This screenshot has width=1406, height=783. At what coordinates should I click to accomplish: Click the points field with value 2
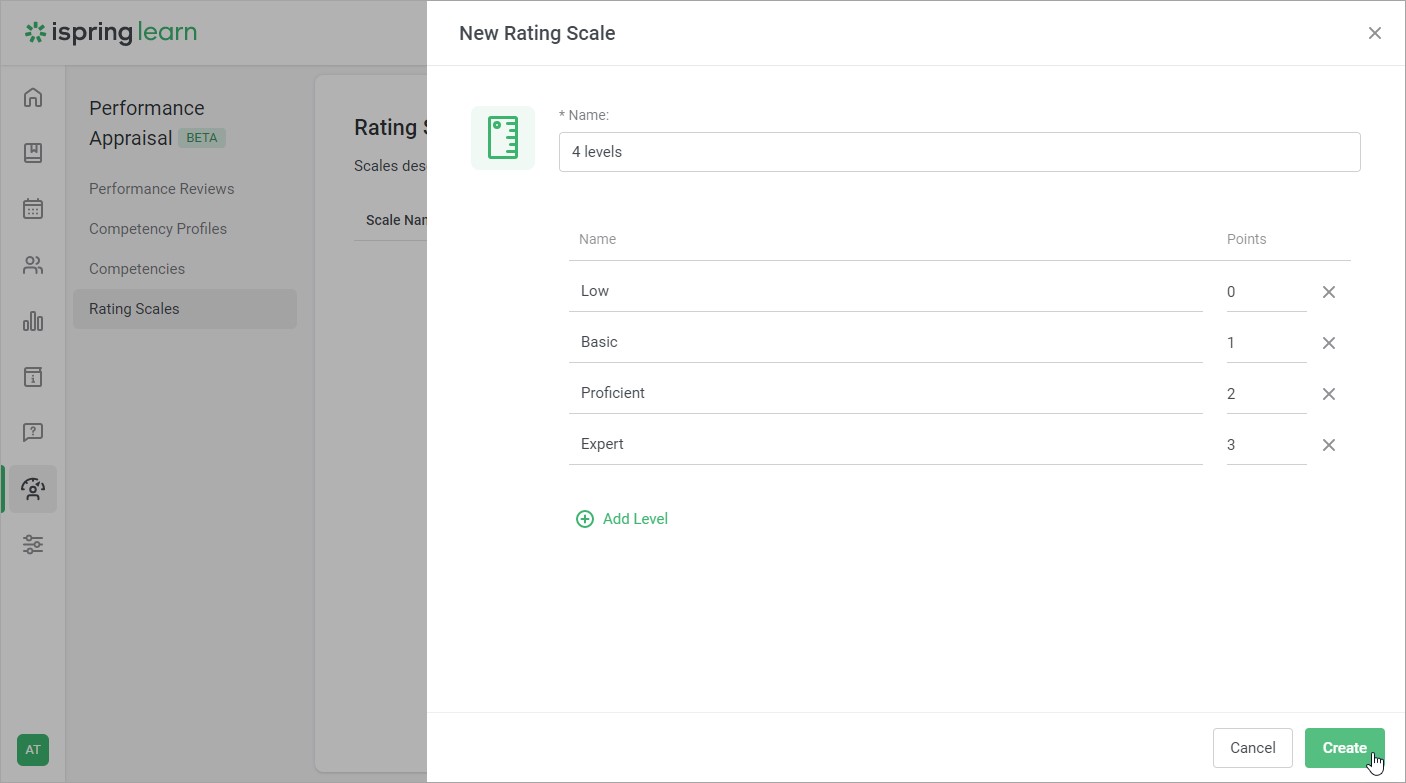tap(1267, 394)
